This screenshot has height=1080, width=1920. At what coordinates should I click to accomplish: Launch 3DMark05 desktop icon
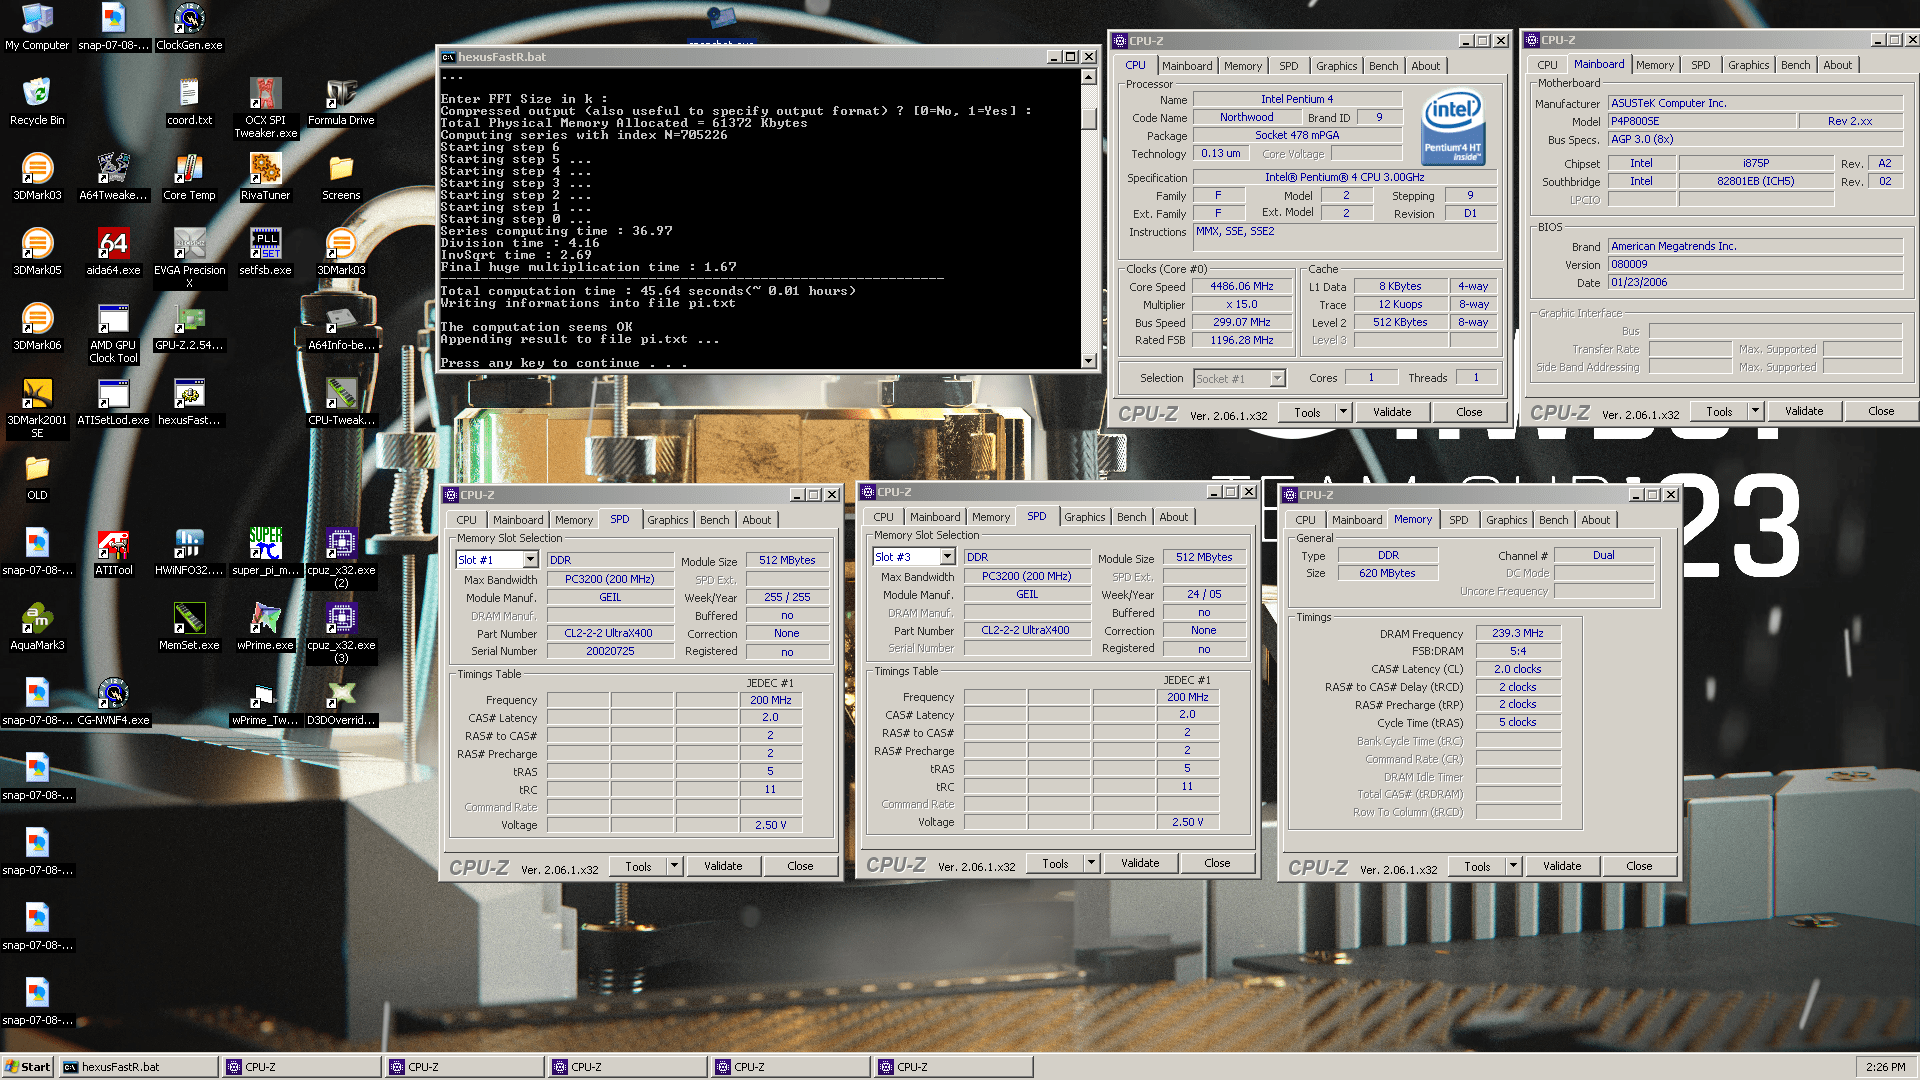point(37,251)
